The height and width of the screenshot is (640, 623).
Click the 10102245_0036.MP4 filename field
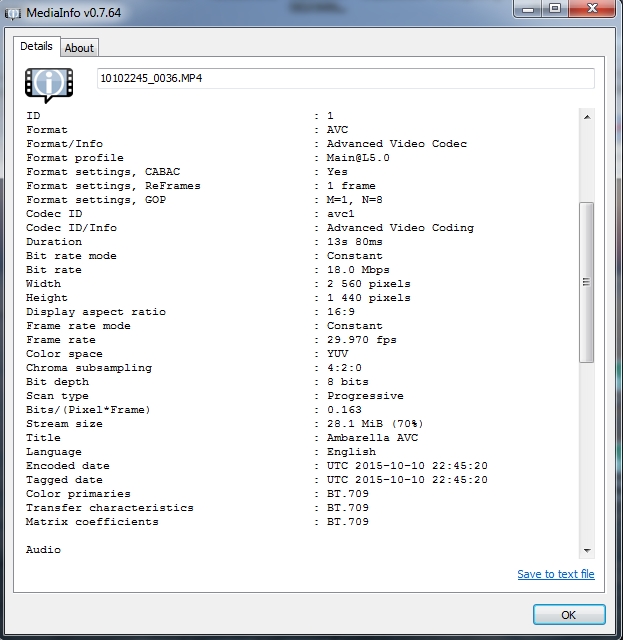click(x=345, y=78)
